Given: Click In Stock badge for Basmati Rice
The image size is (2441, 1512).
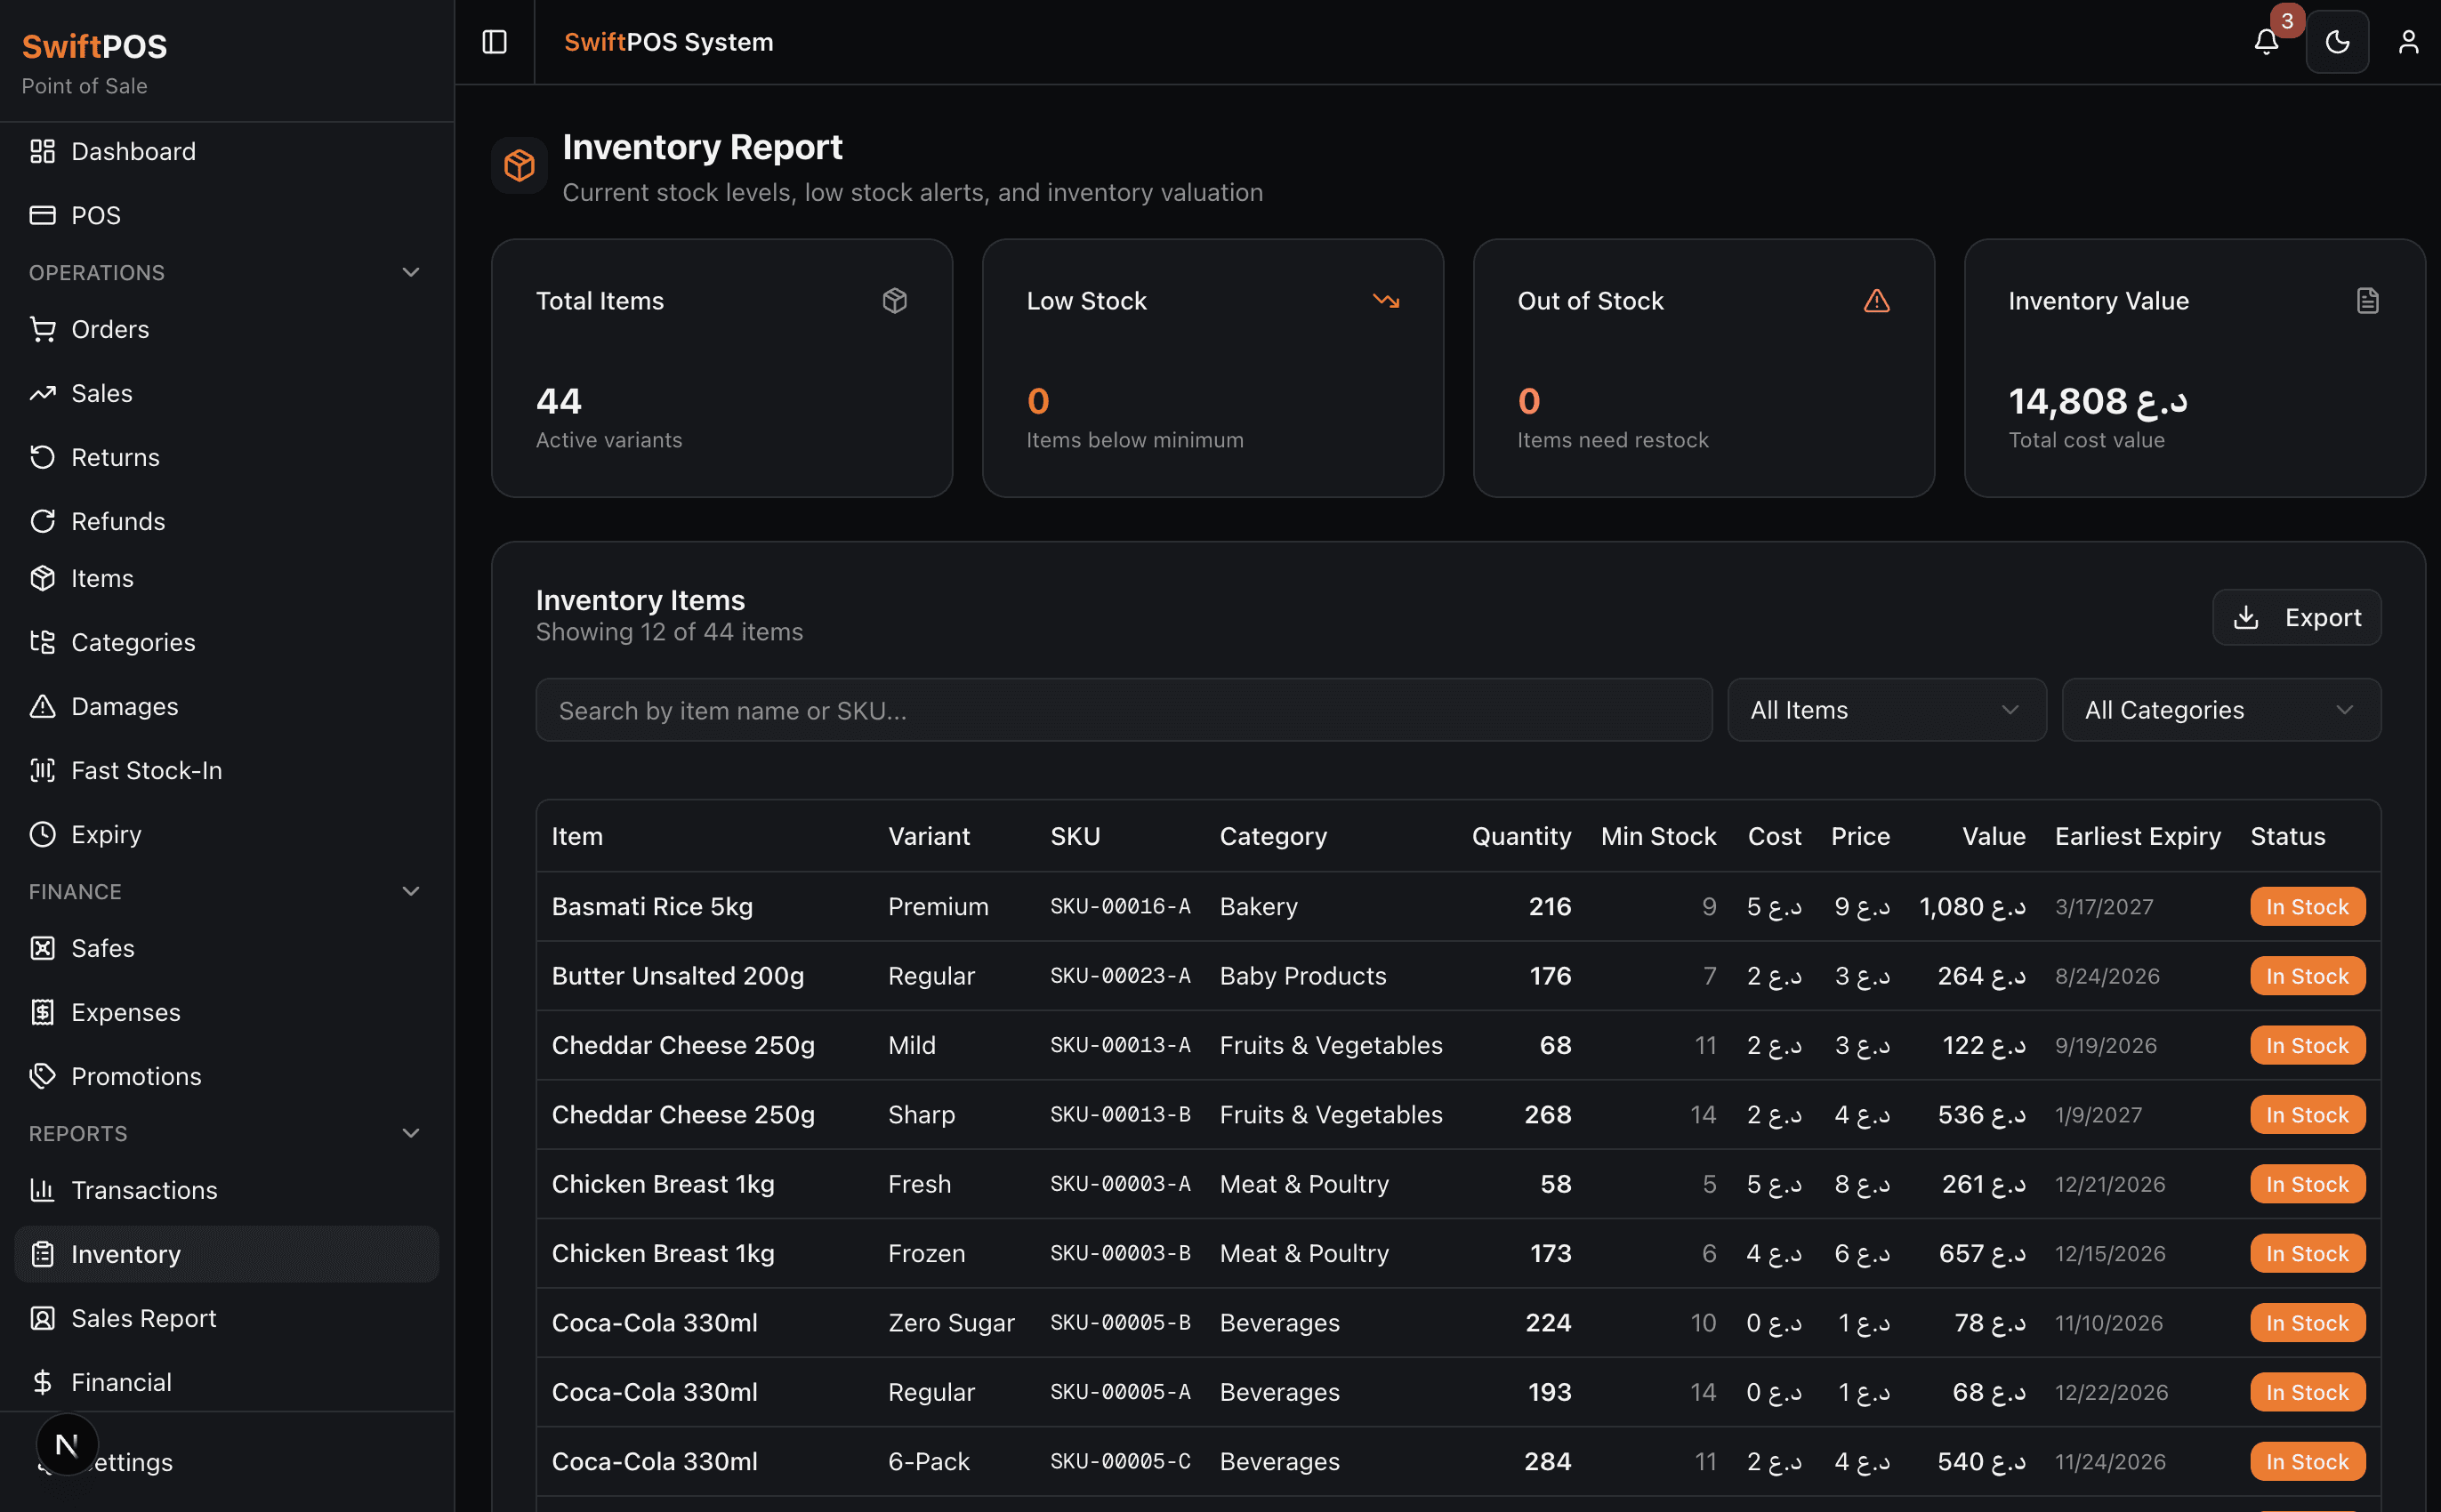Looking at the screenshot, I should [x=2306, y=907].
